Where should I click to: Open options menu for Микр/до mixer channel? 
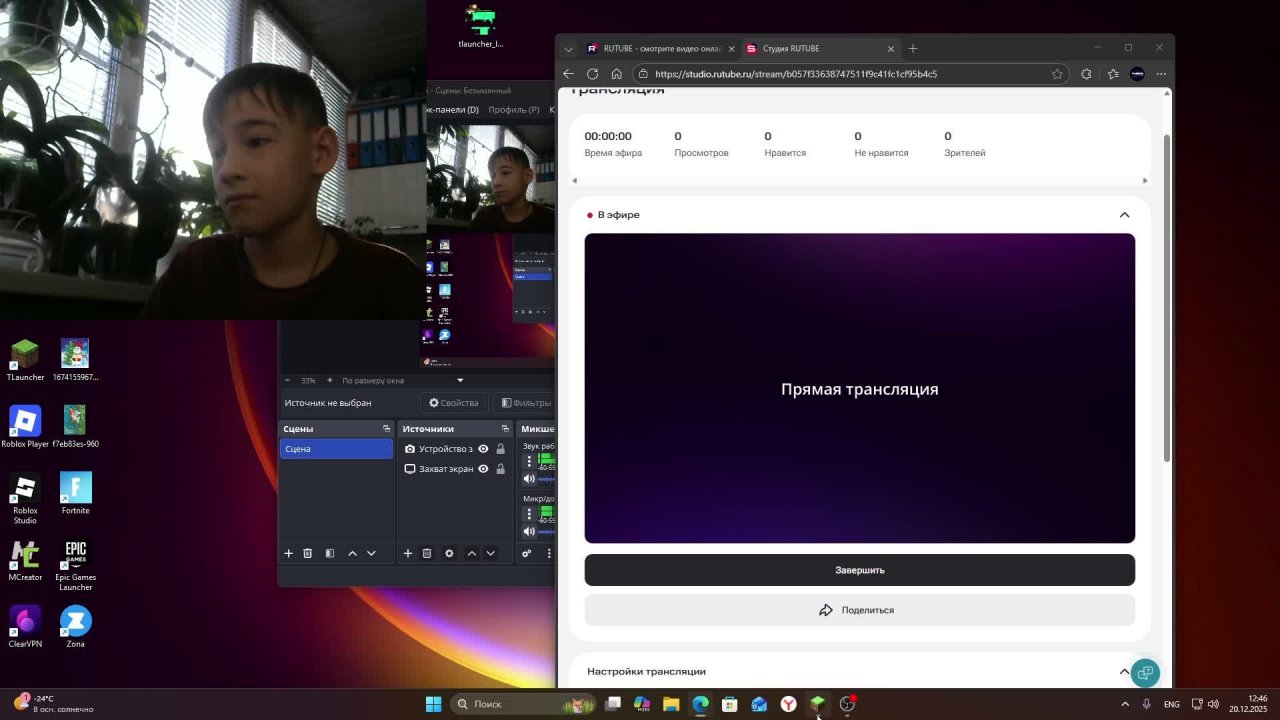pyautogui.click(x=529, y=513)
